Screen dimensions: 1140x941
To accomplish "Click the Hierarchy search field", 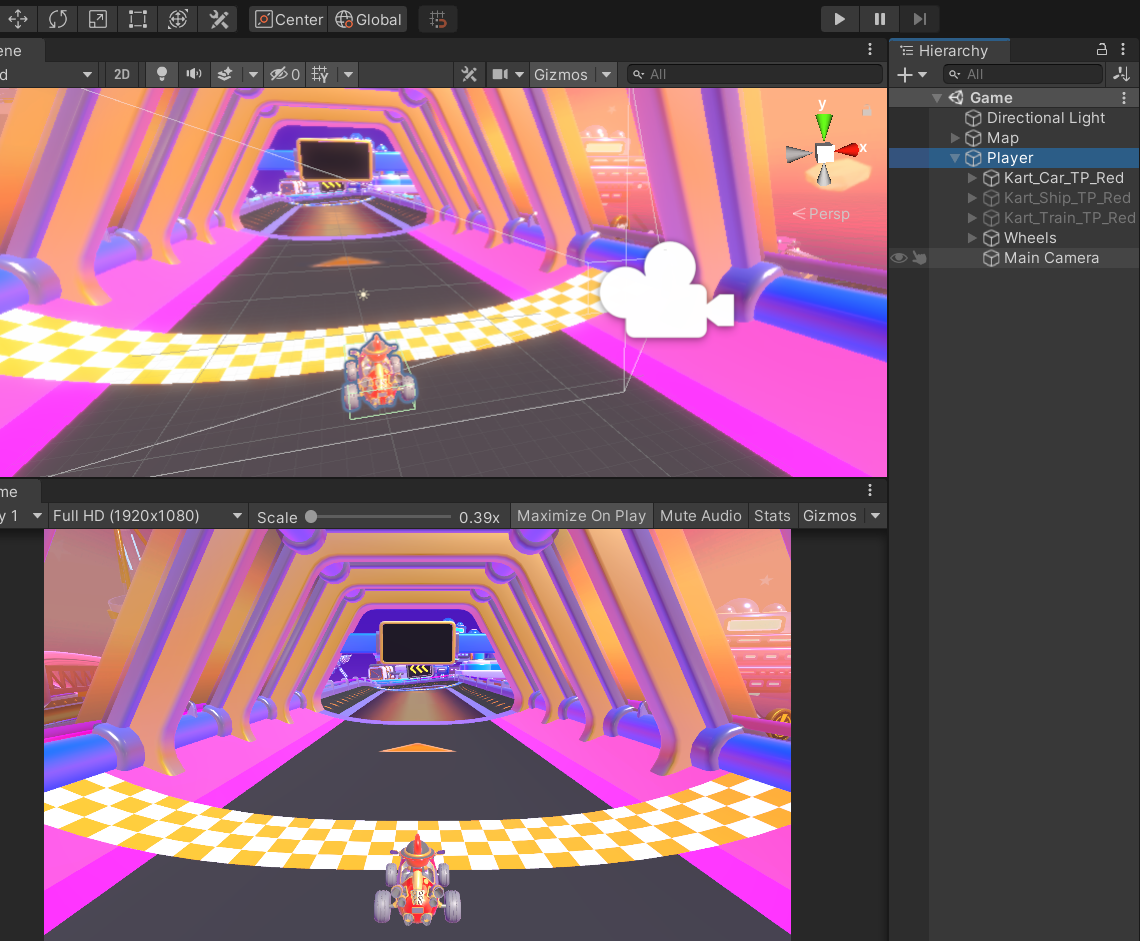I will [1023, 74].
